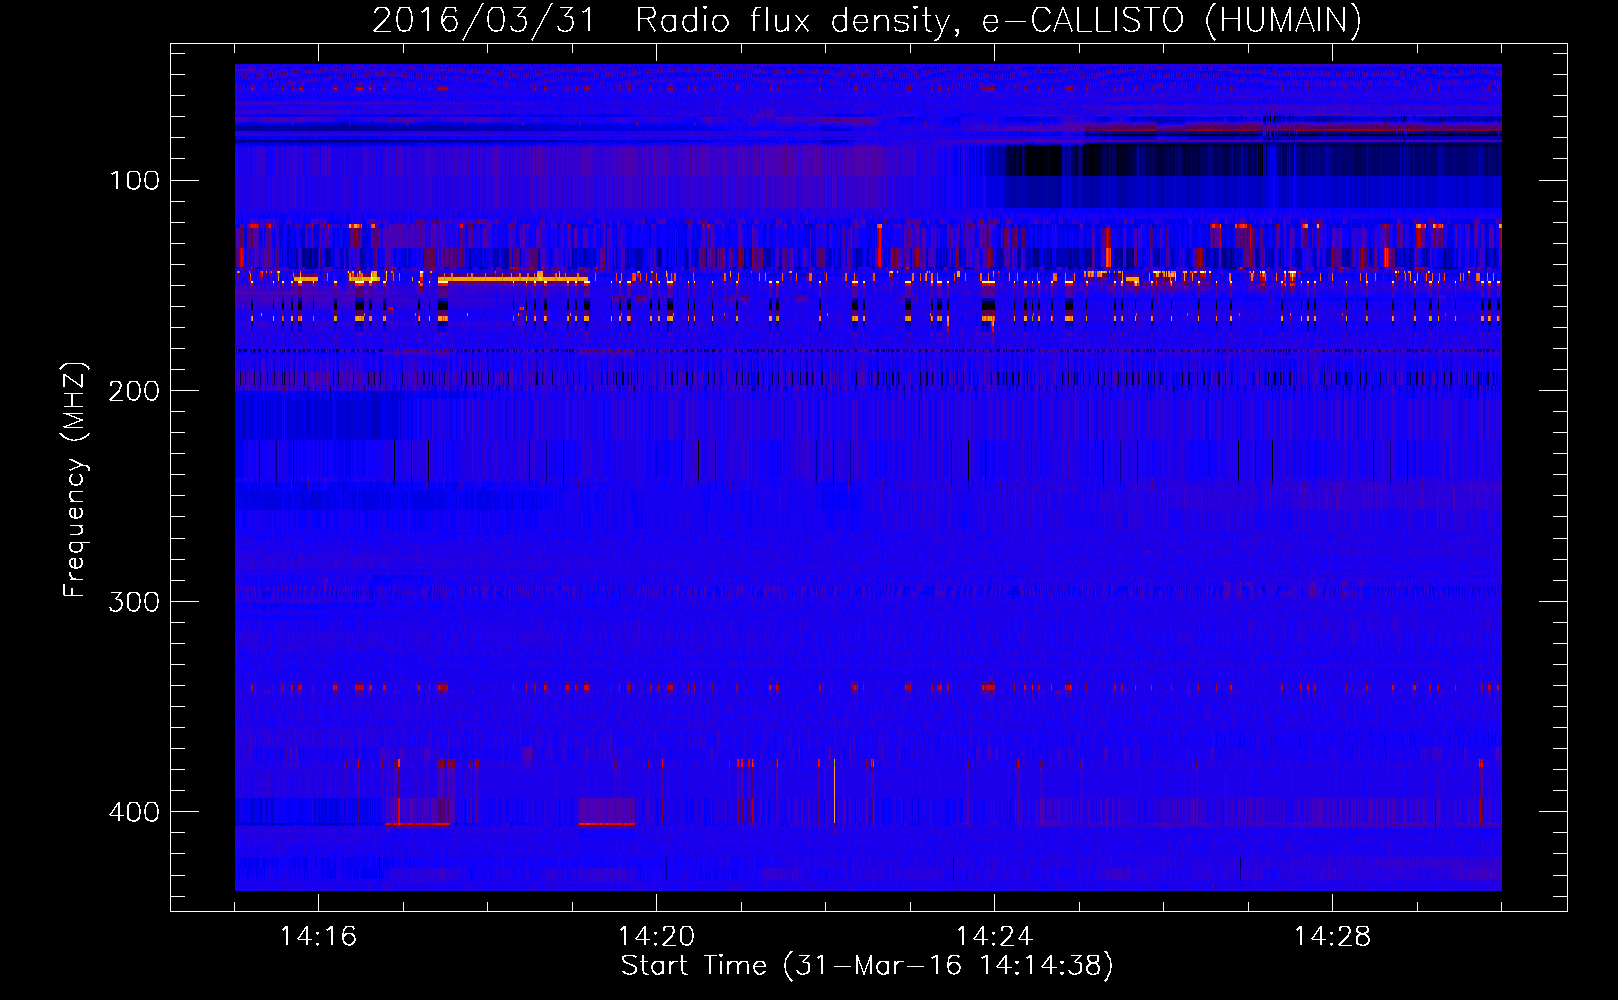Click the 14:20 time tick label
This screenshot has height=1000, width=1618.
656,937
